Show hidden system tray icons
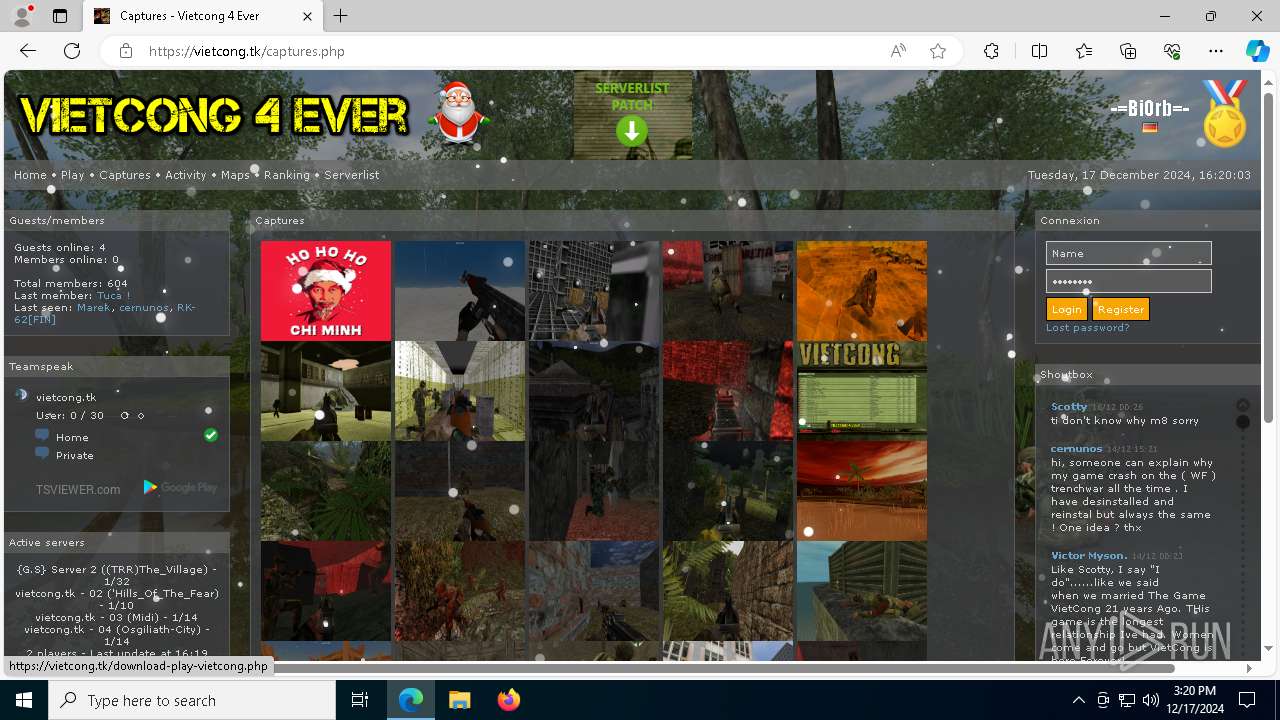 [x=1078, y=700]
